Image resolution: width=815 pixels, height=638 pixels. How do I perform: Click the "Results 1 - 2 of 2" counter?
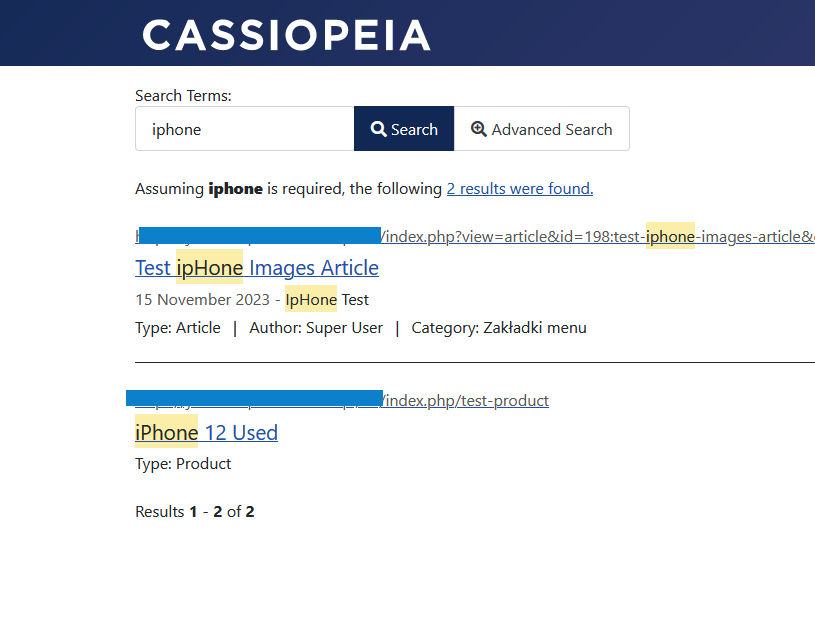195,511
